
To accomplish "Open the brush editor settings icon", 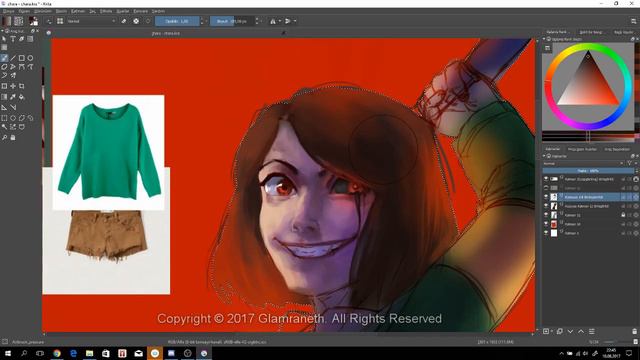I will point(49,21).
